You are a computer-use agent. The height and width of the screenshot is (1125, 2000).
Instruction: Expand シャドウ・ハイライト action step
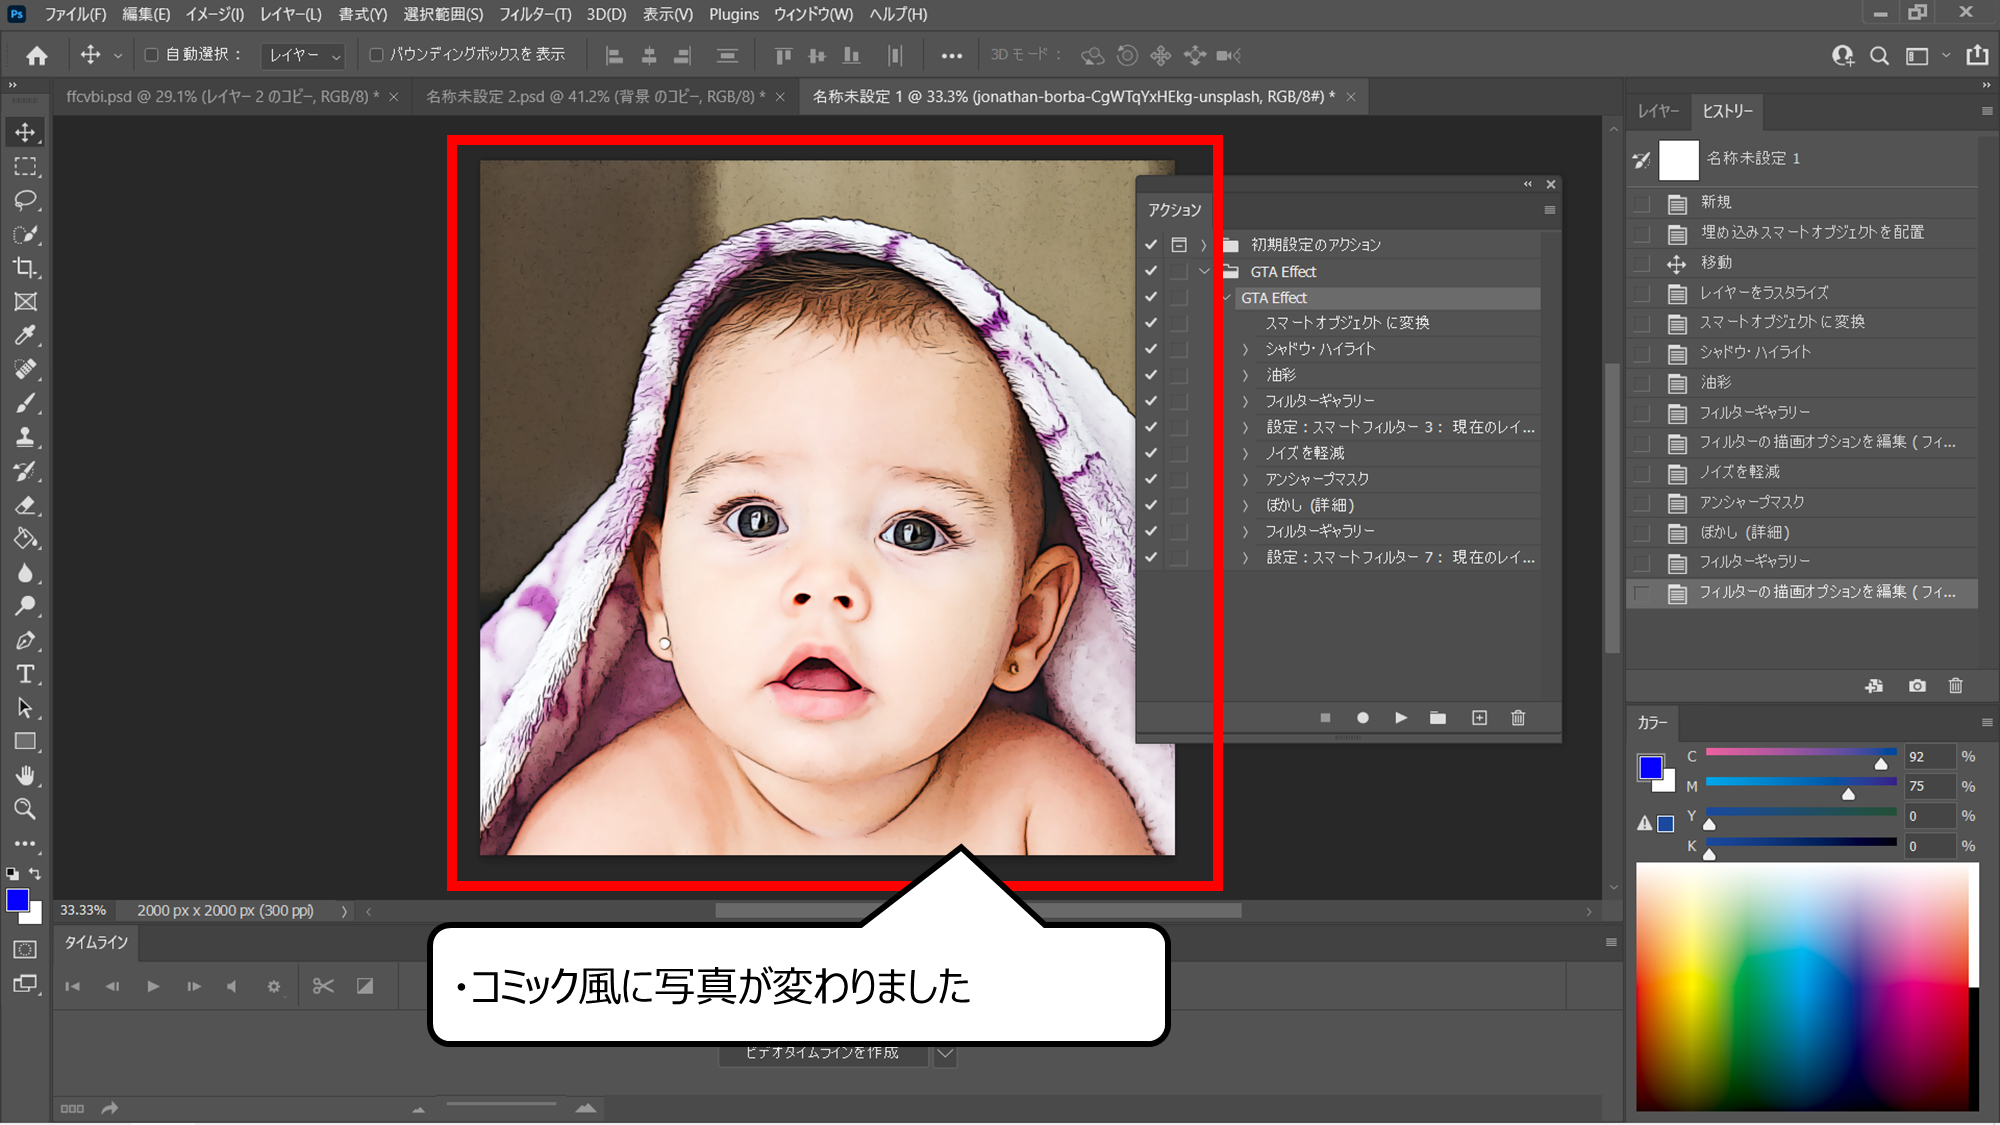(x=1245, y=349)
